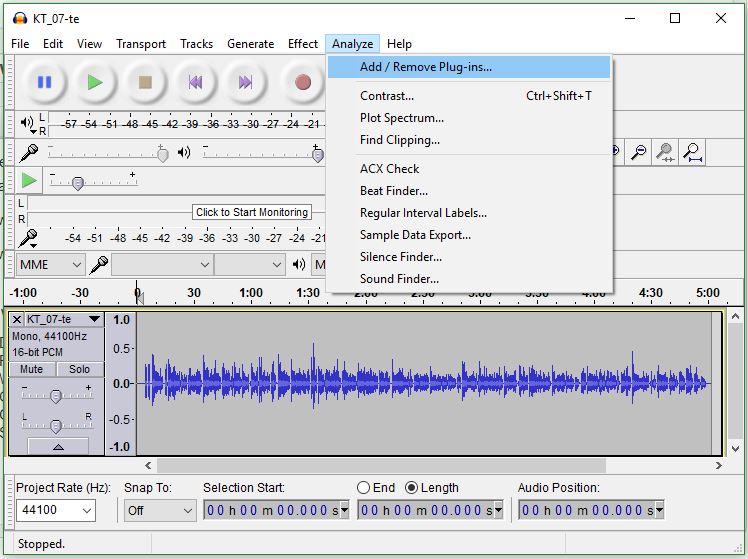Viewport: 748px width, 559px height.
Task: Skip to start of the track
Action: 195,83
